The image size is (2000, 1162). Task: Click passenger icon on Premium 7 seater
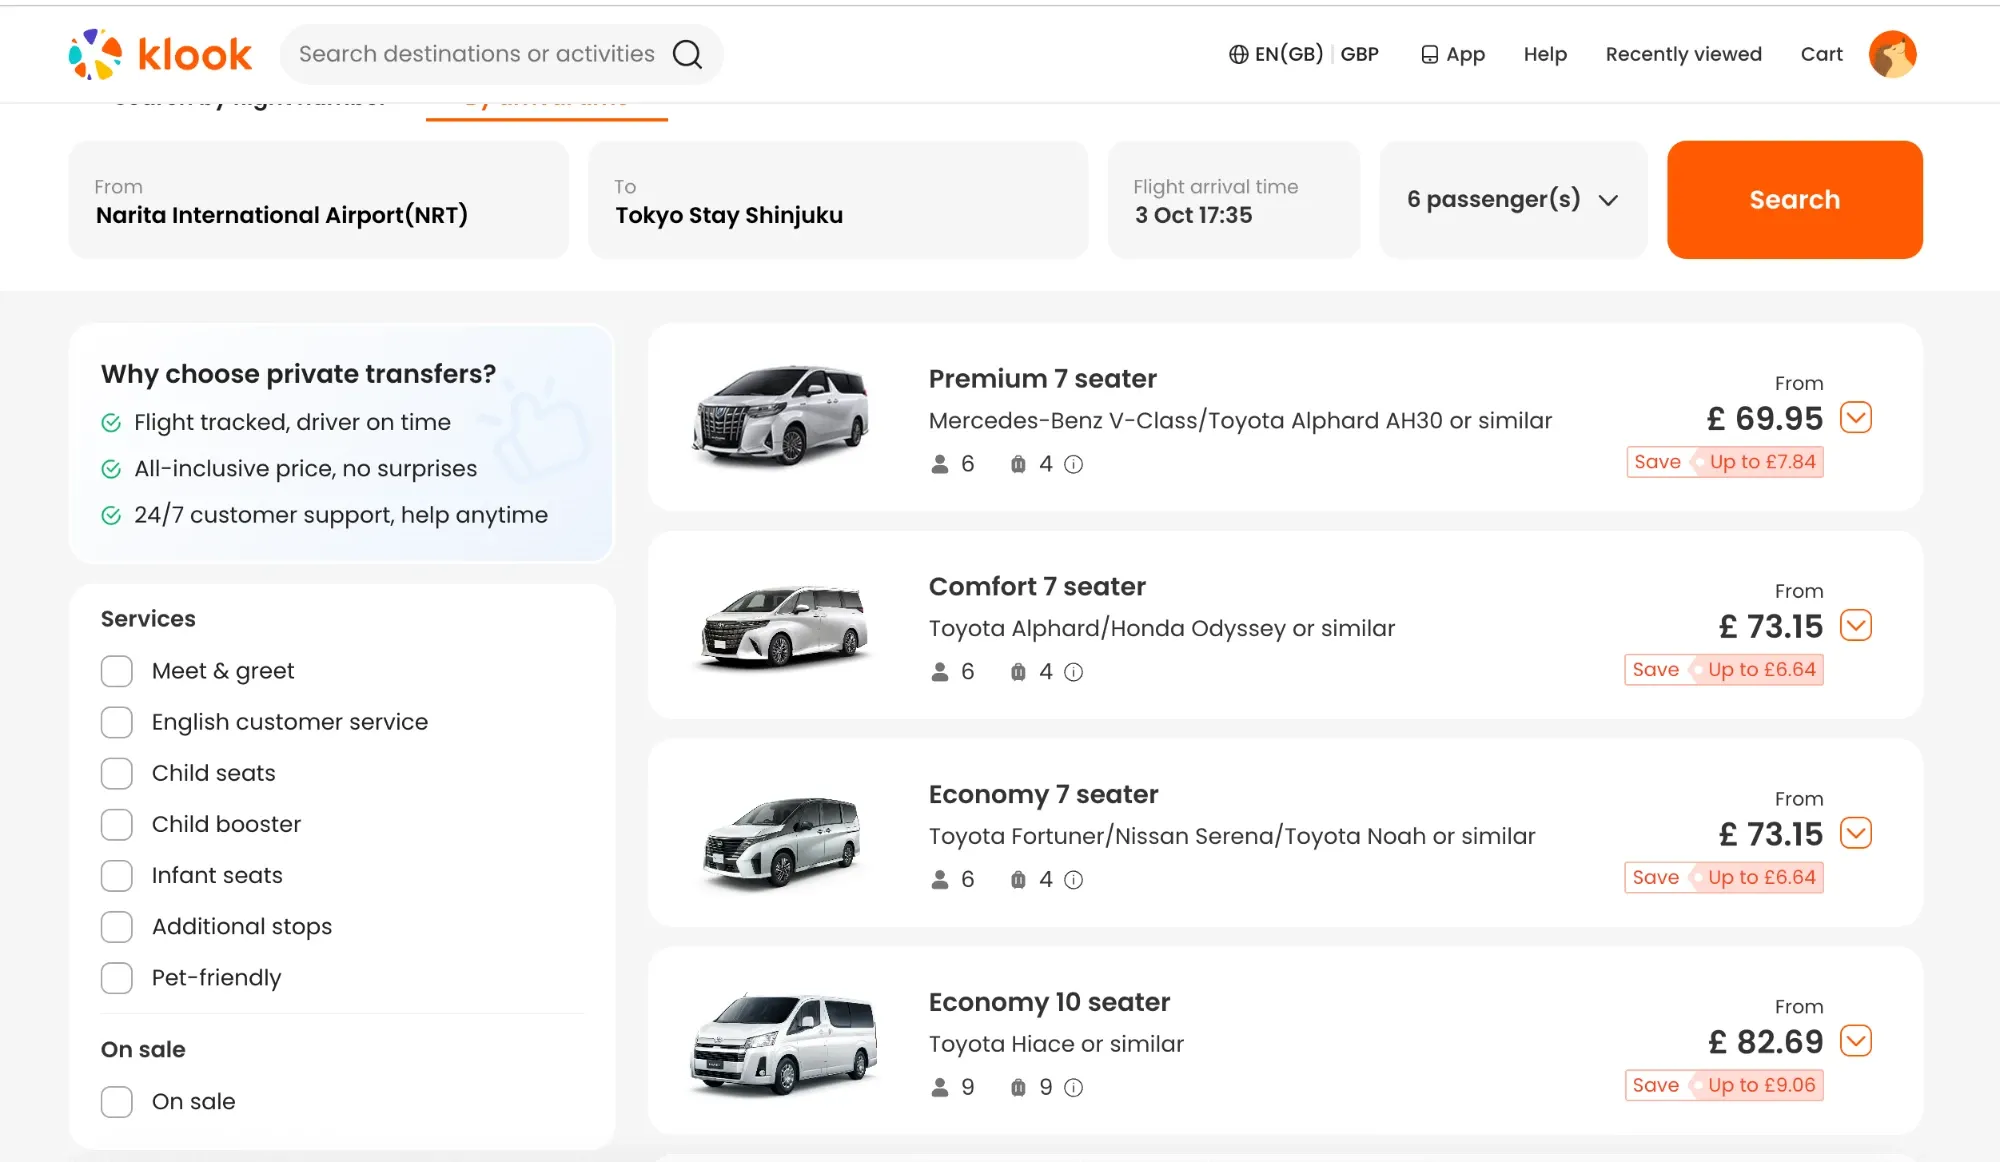point(939,464)
